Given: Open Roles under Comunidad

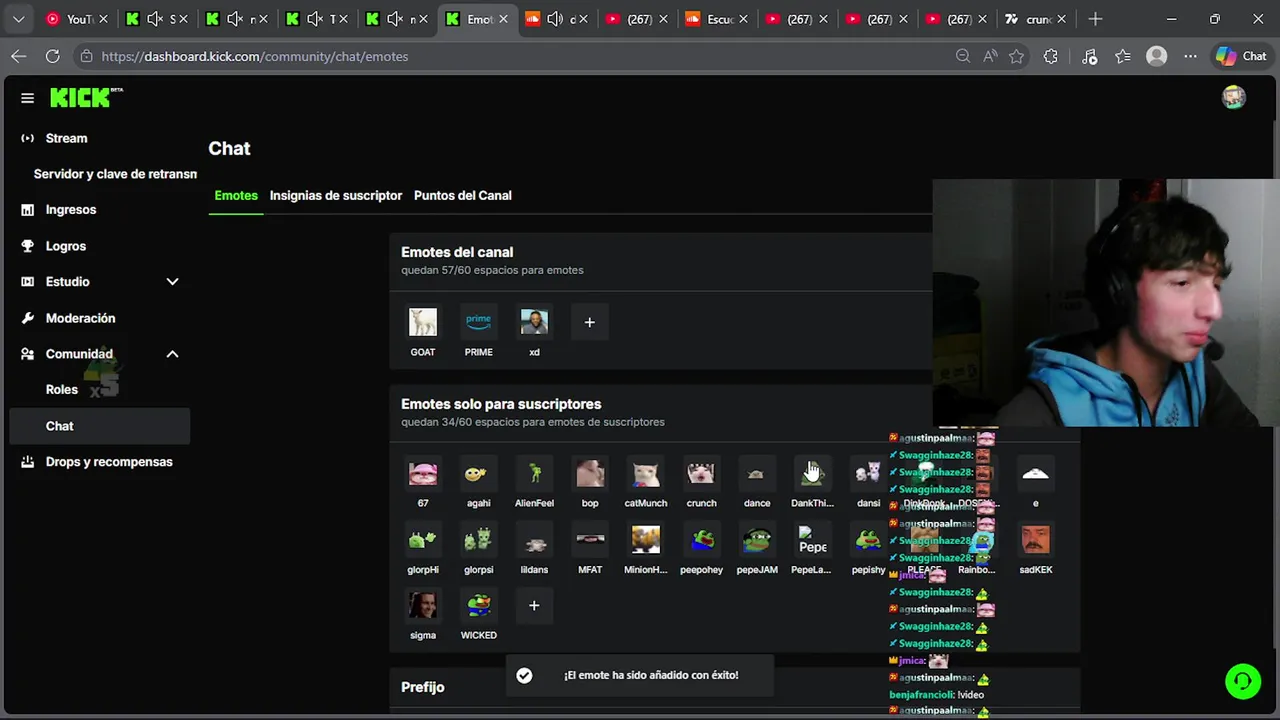Looking at the screenshot, I should coord(61,390).
